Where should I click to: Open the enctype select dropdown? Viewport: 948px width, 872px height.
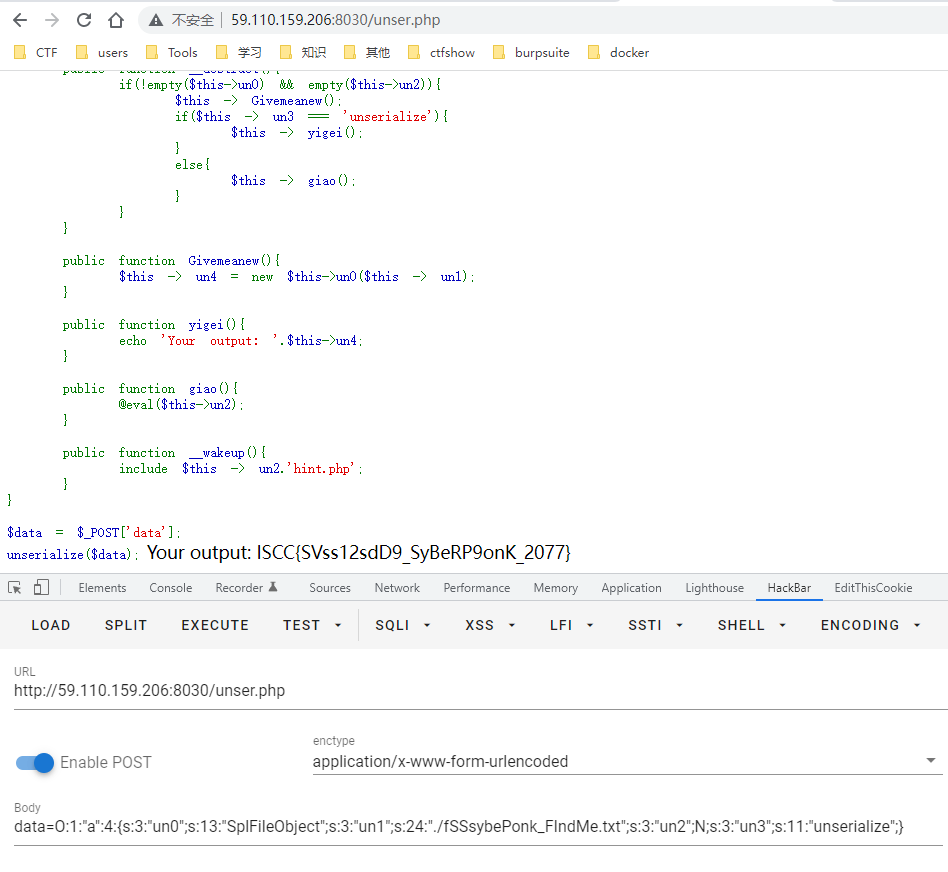pos(627,761)
